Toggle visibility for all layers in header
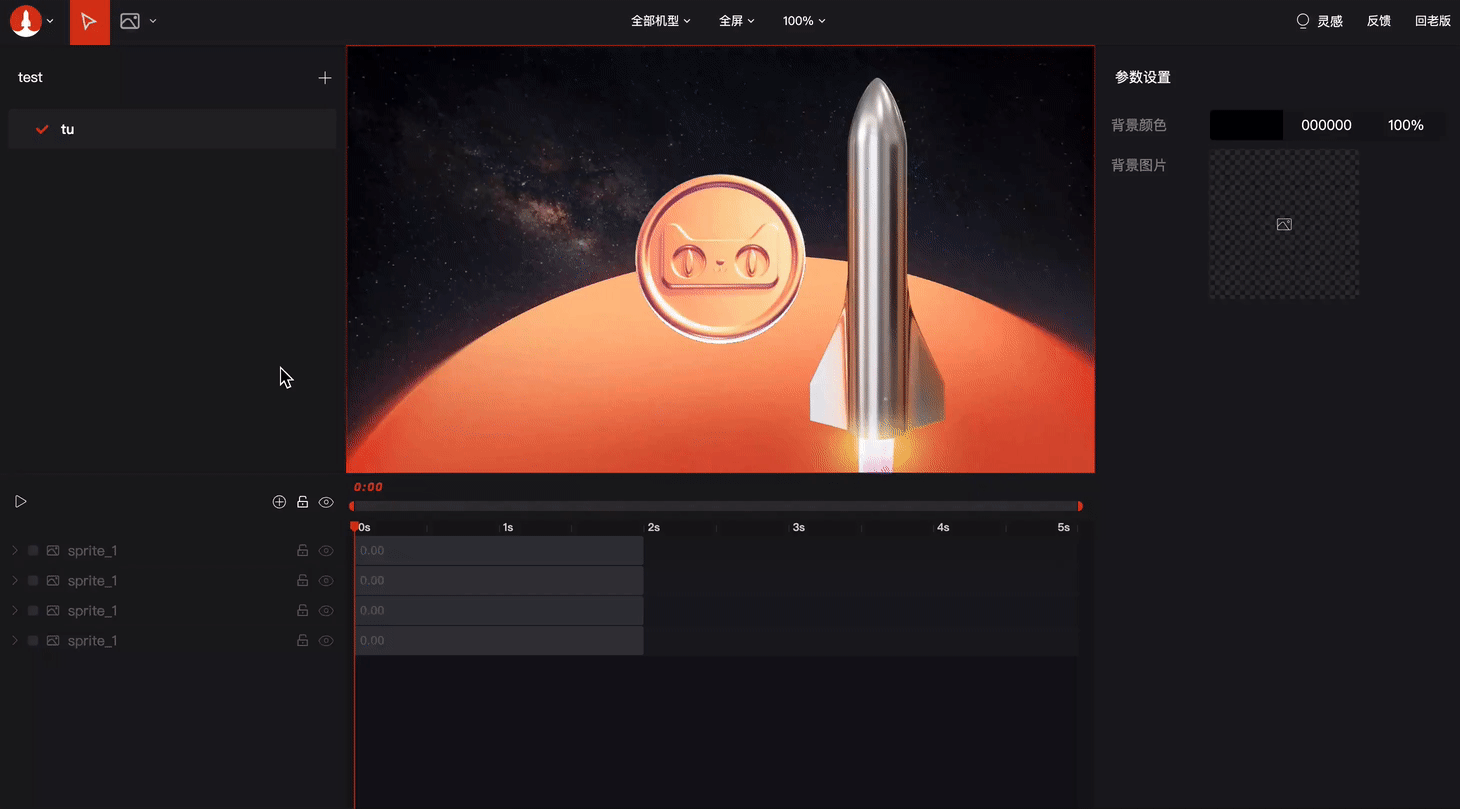 click(x=326, y=502)
